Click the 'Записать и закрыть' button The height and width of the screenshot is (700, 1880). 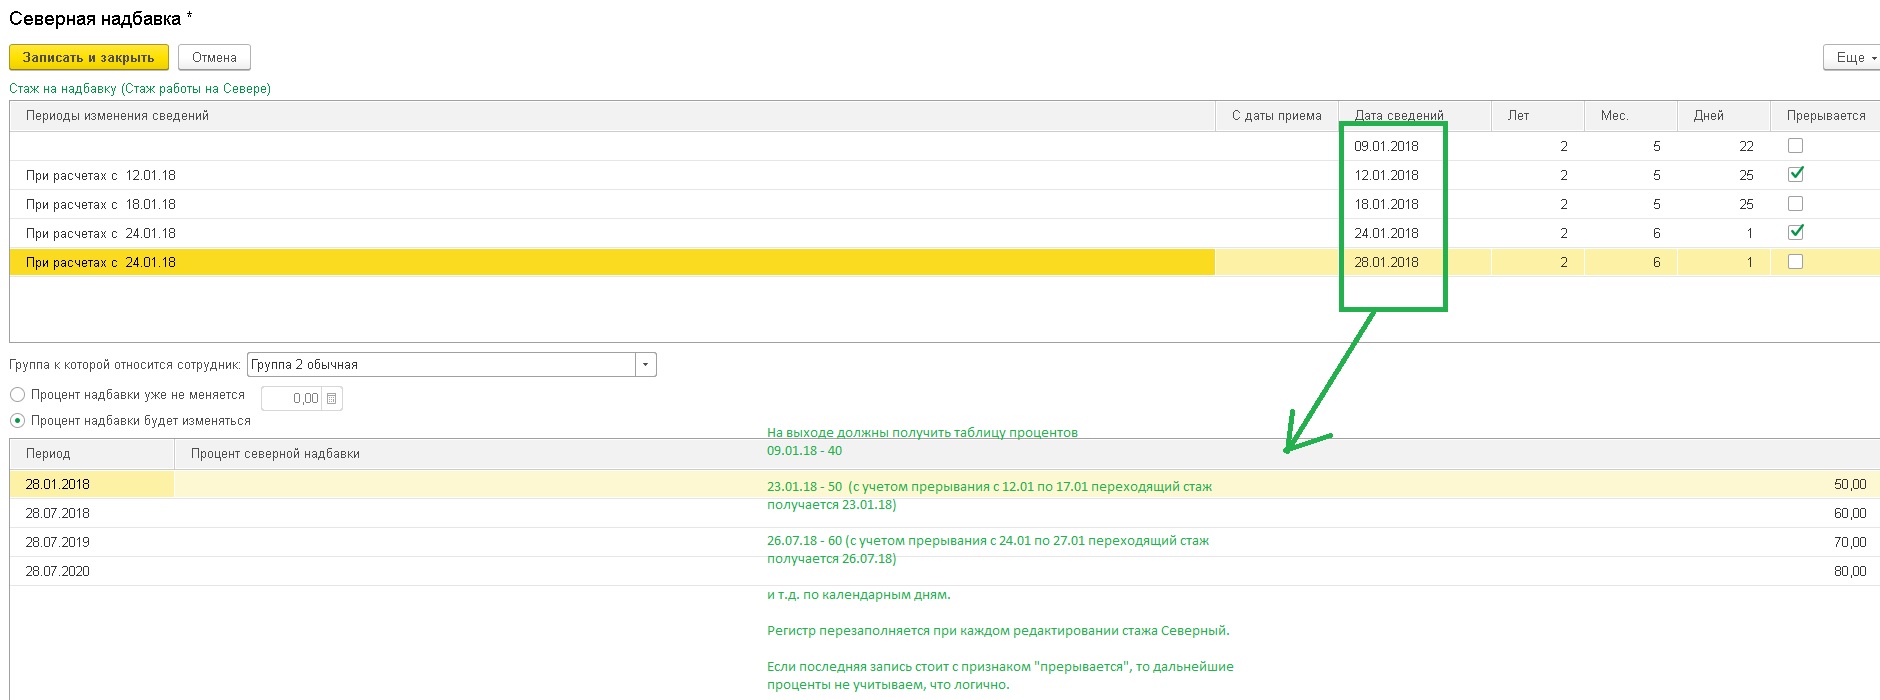(88, 58)
